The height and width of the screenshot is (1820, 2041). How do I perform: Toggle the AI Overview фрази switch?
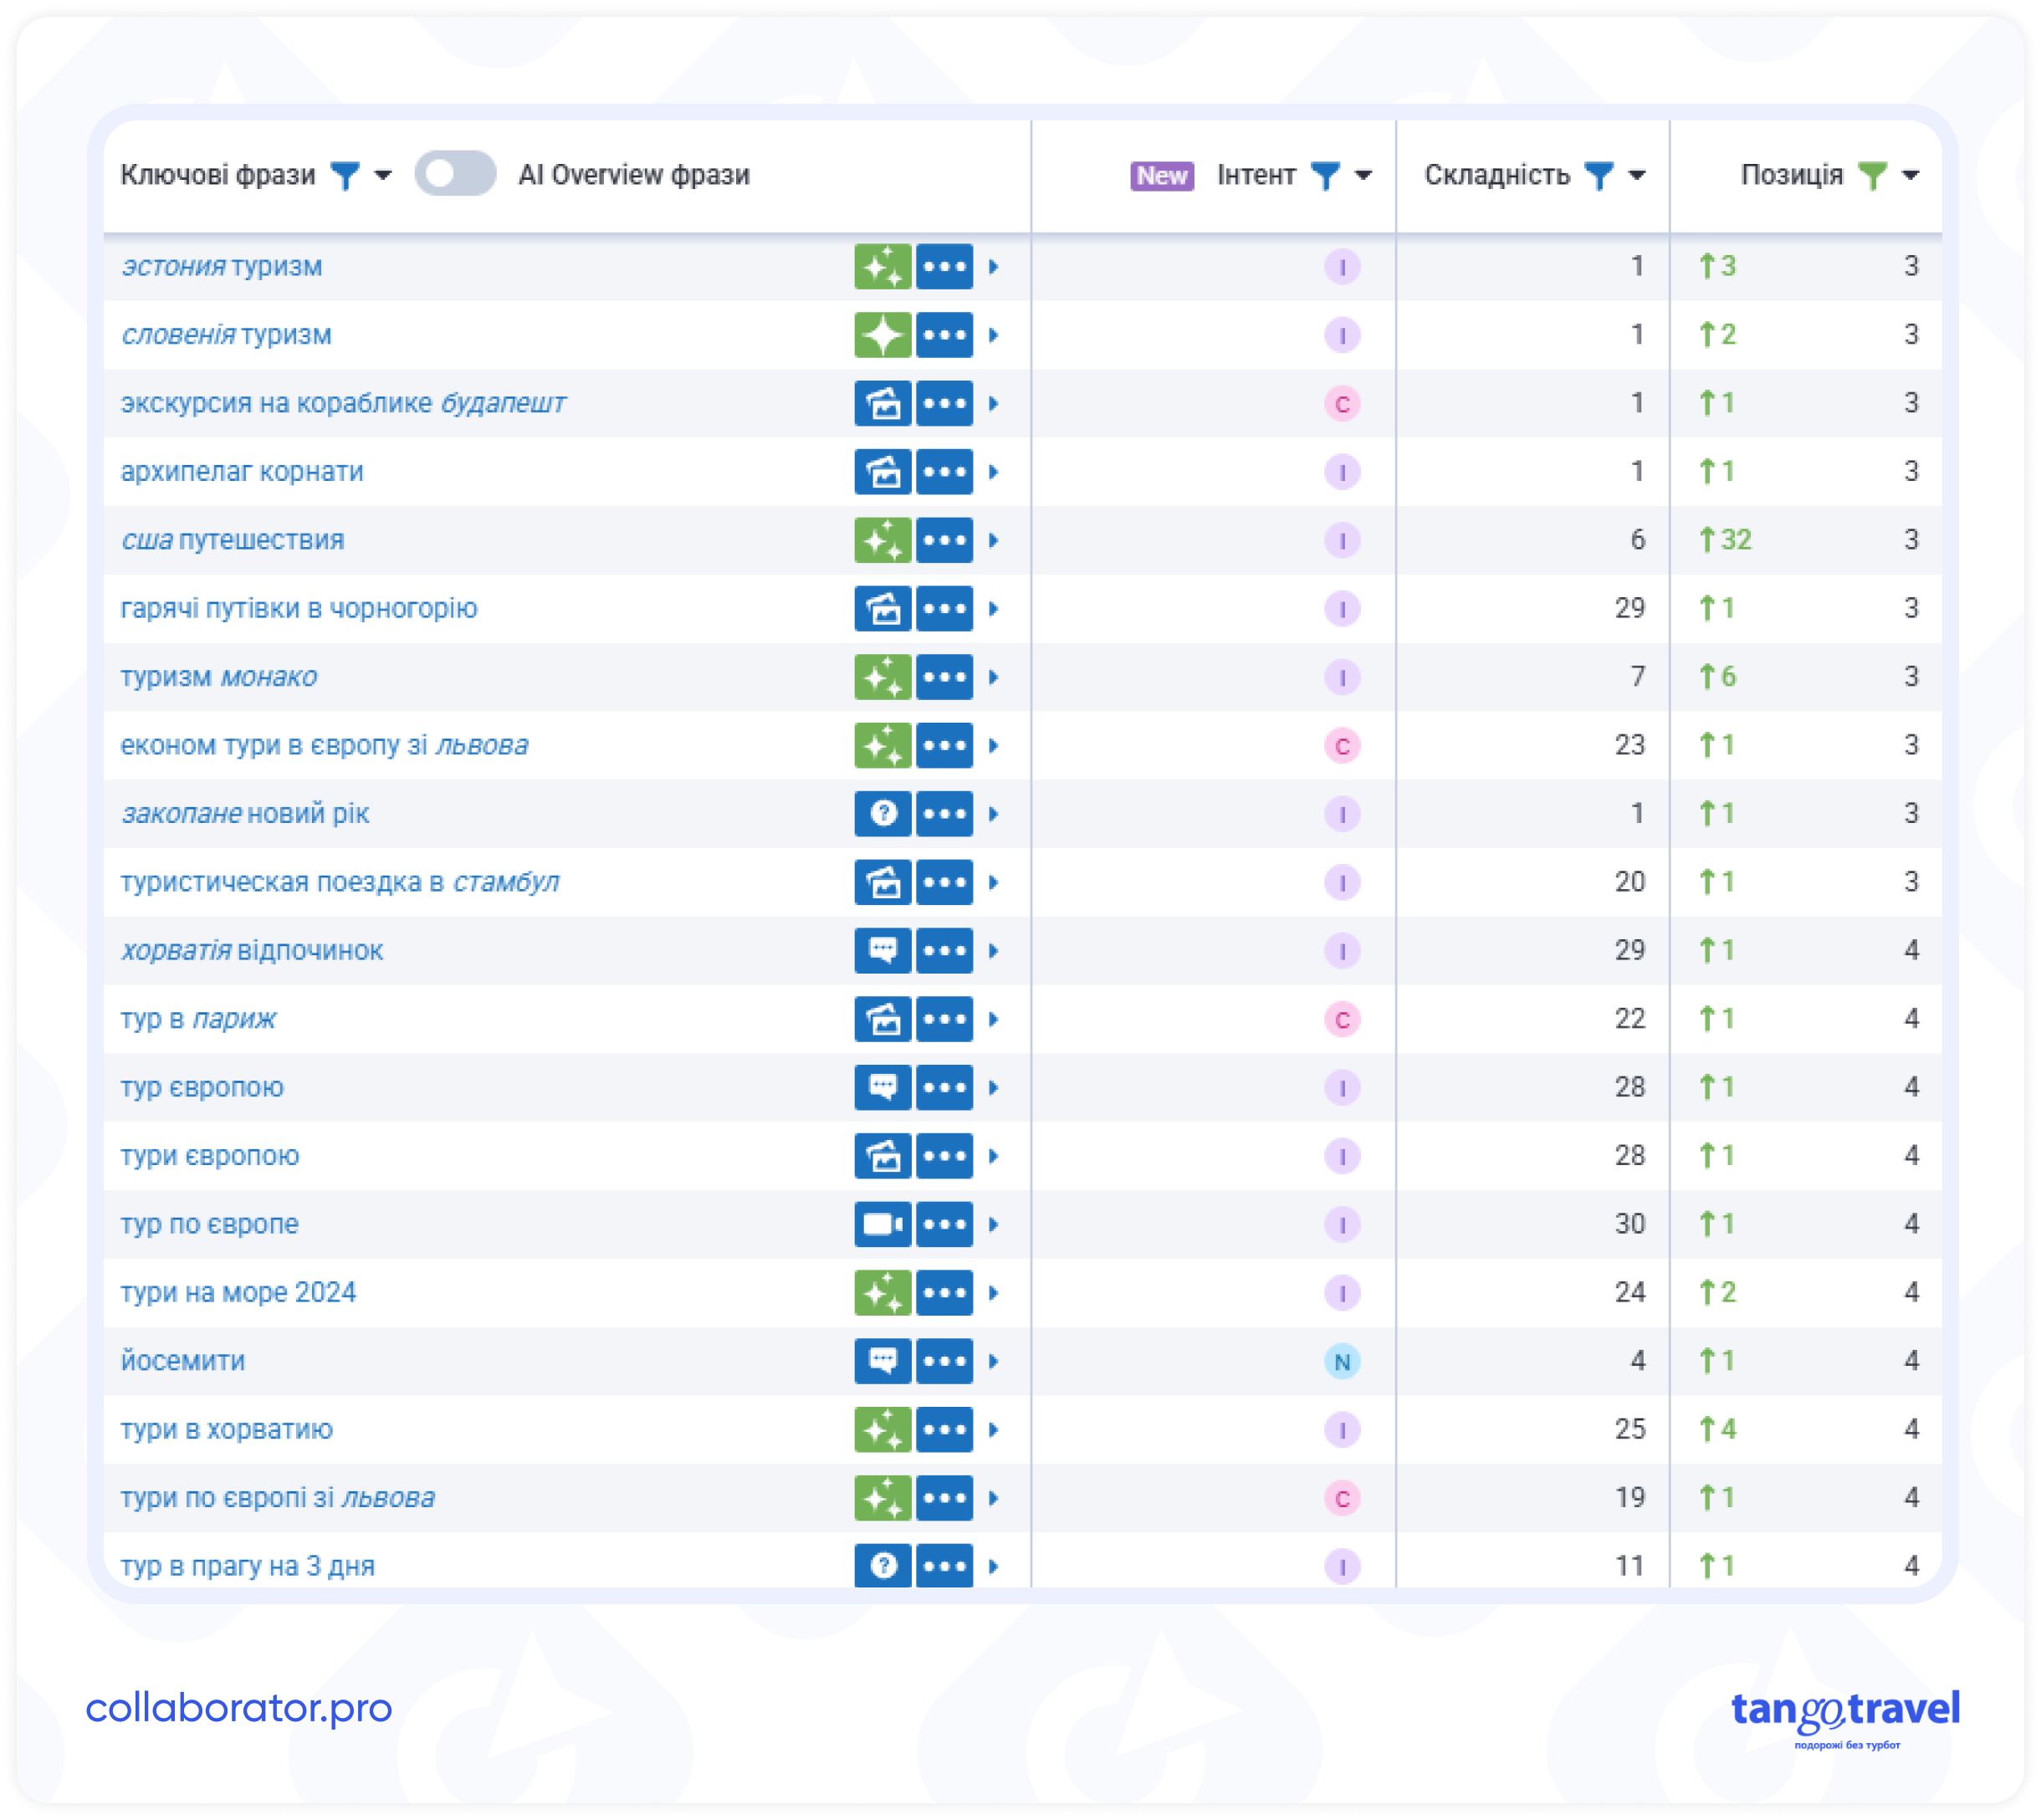click(455, 174)
